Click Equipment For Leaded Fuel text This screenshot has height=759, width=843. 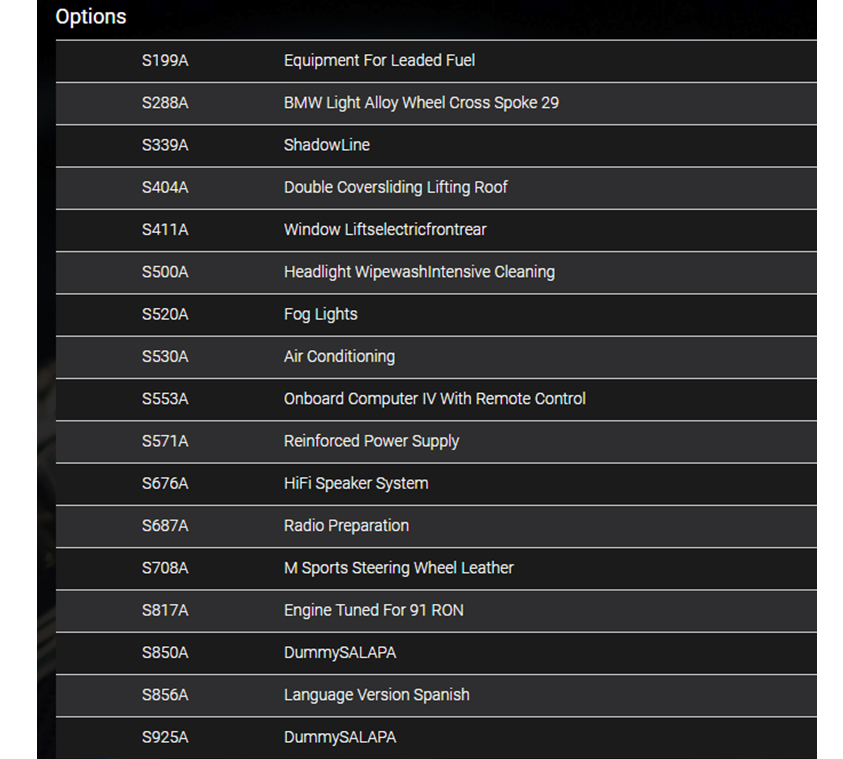379,61
